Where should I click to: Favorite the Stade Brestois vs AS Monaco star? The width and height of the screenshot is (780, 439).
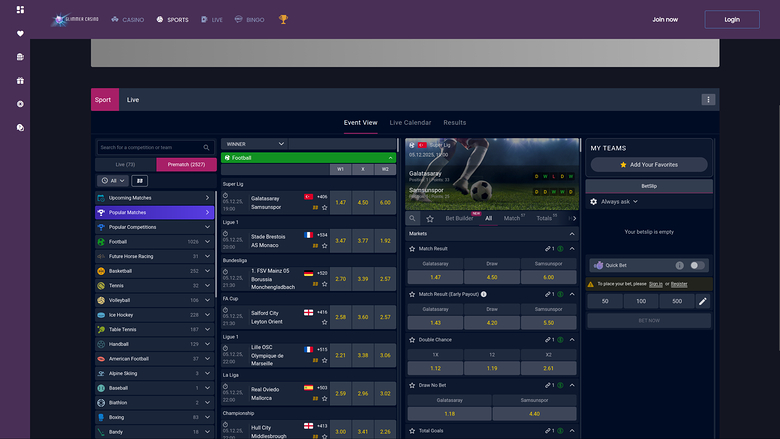(x=325, y=246)
